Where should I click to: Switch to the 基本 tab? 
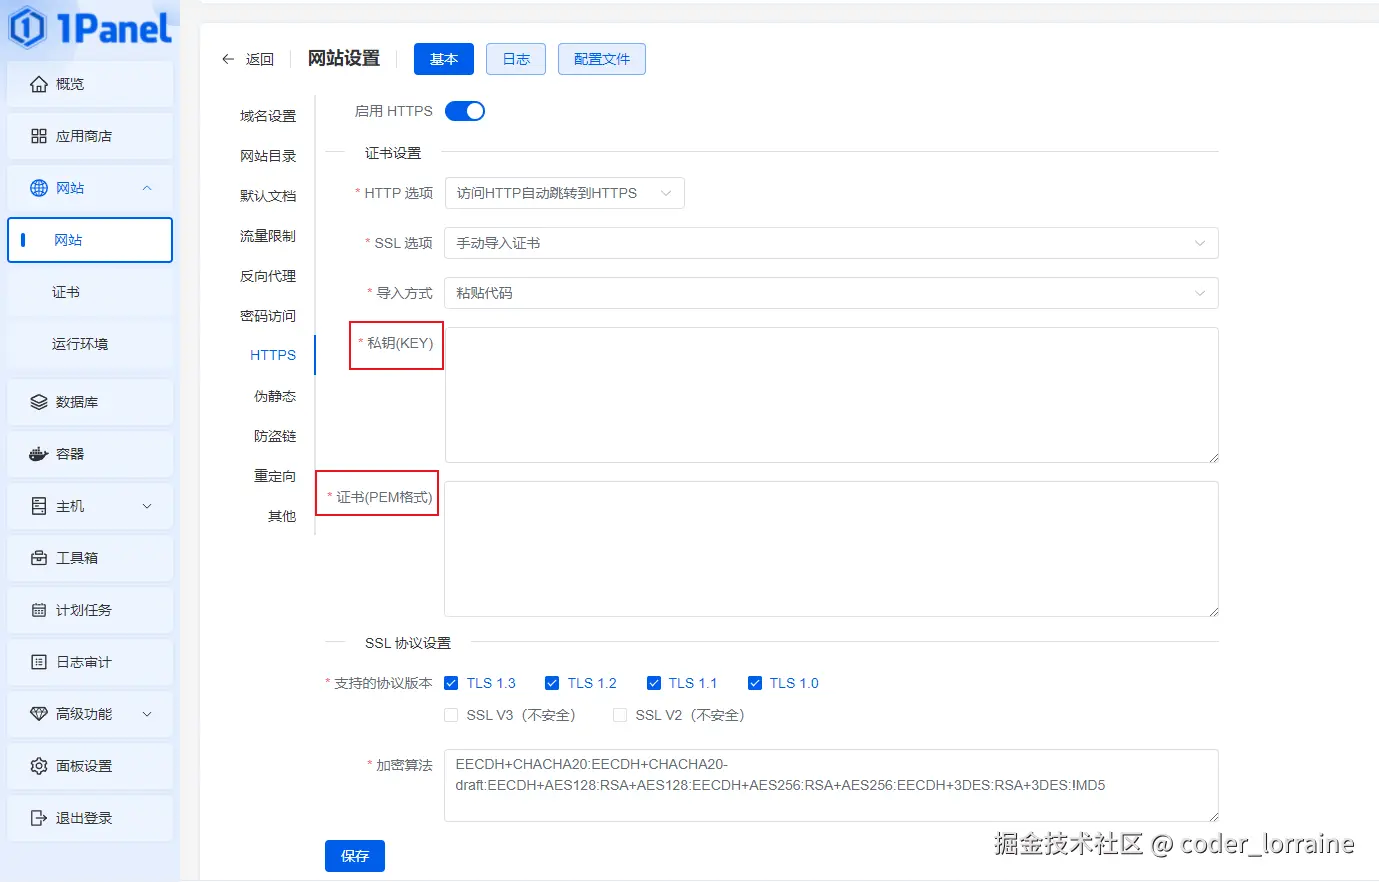444,59
